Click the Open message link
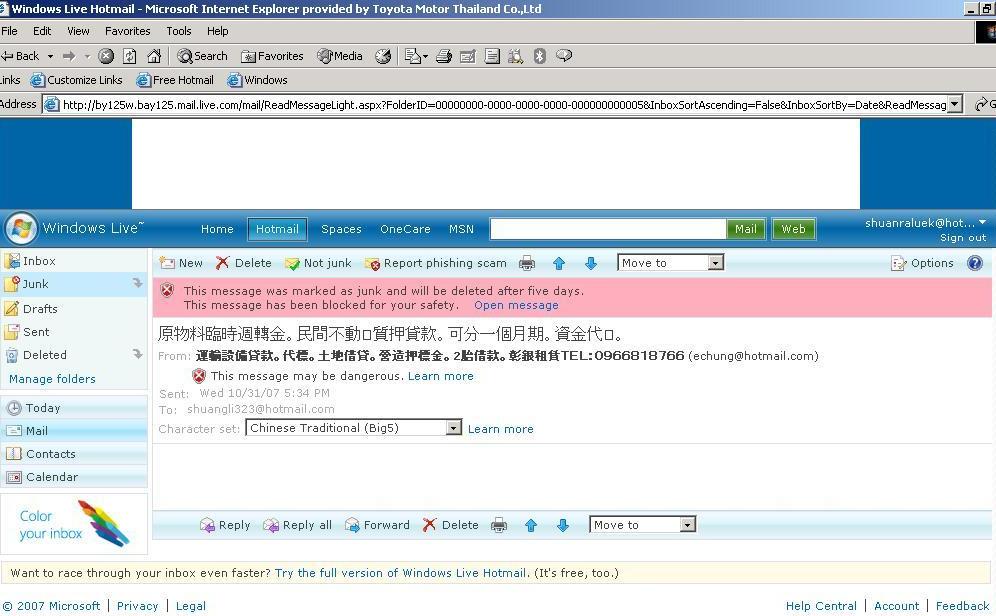The image size is (996, 616). click(516, 305)
